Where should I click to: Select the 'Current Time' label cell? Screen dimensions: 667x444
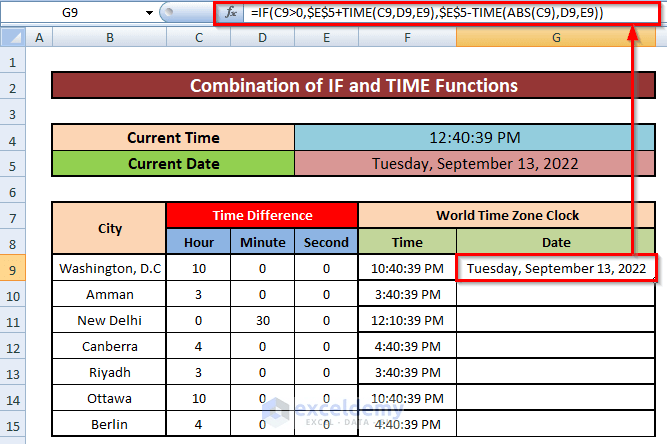pos(173,138)
